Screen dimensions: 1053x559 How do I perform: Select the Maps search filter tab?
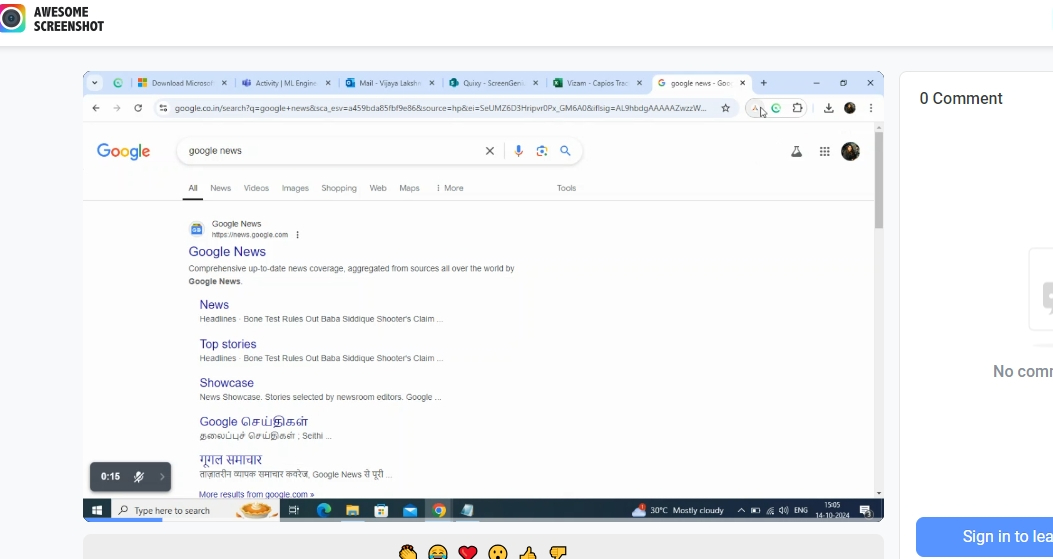pos(409,188)
